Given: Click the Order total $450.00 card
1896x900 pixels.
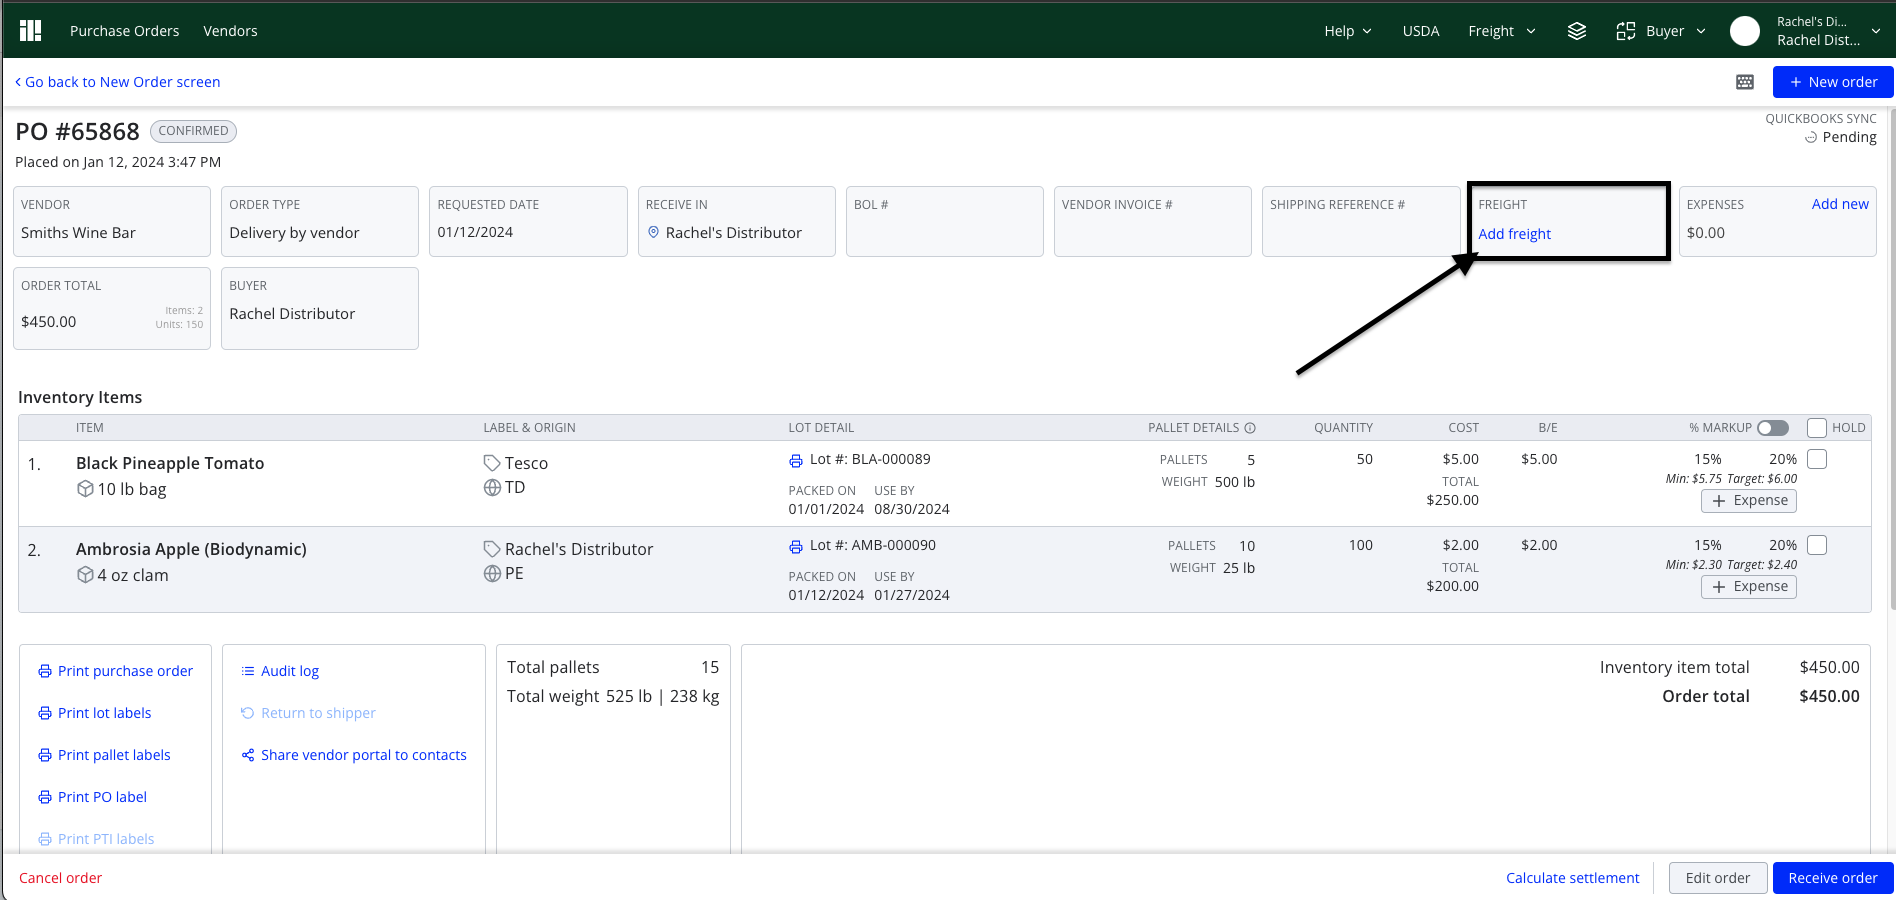Looking at the screenshot, I should click(x=112, y=308).
